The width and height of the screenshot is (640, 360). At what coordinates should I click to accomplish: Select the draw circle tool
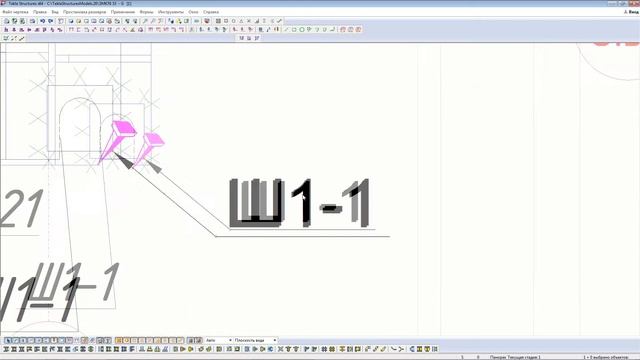point(302,29)
